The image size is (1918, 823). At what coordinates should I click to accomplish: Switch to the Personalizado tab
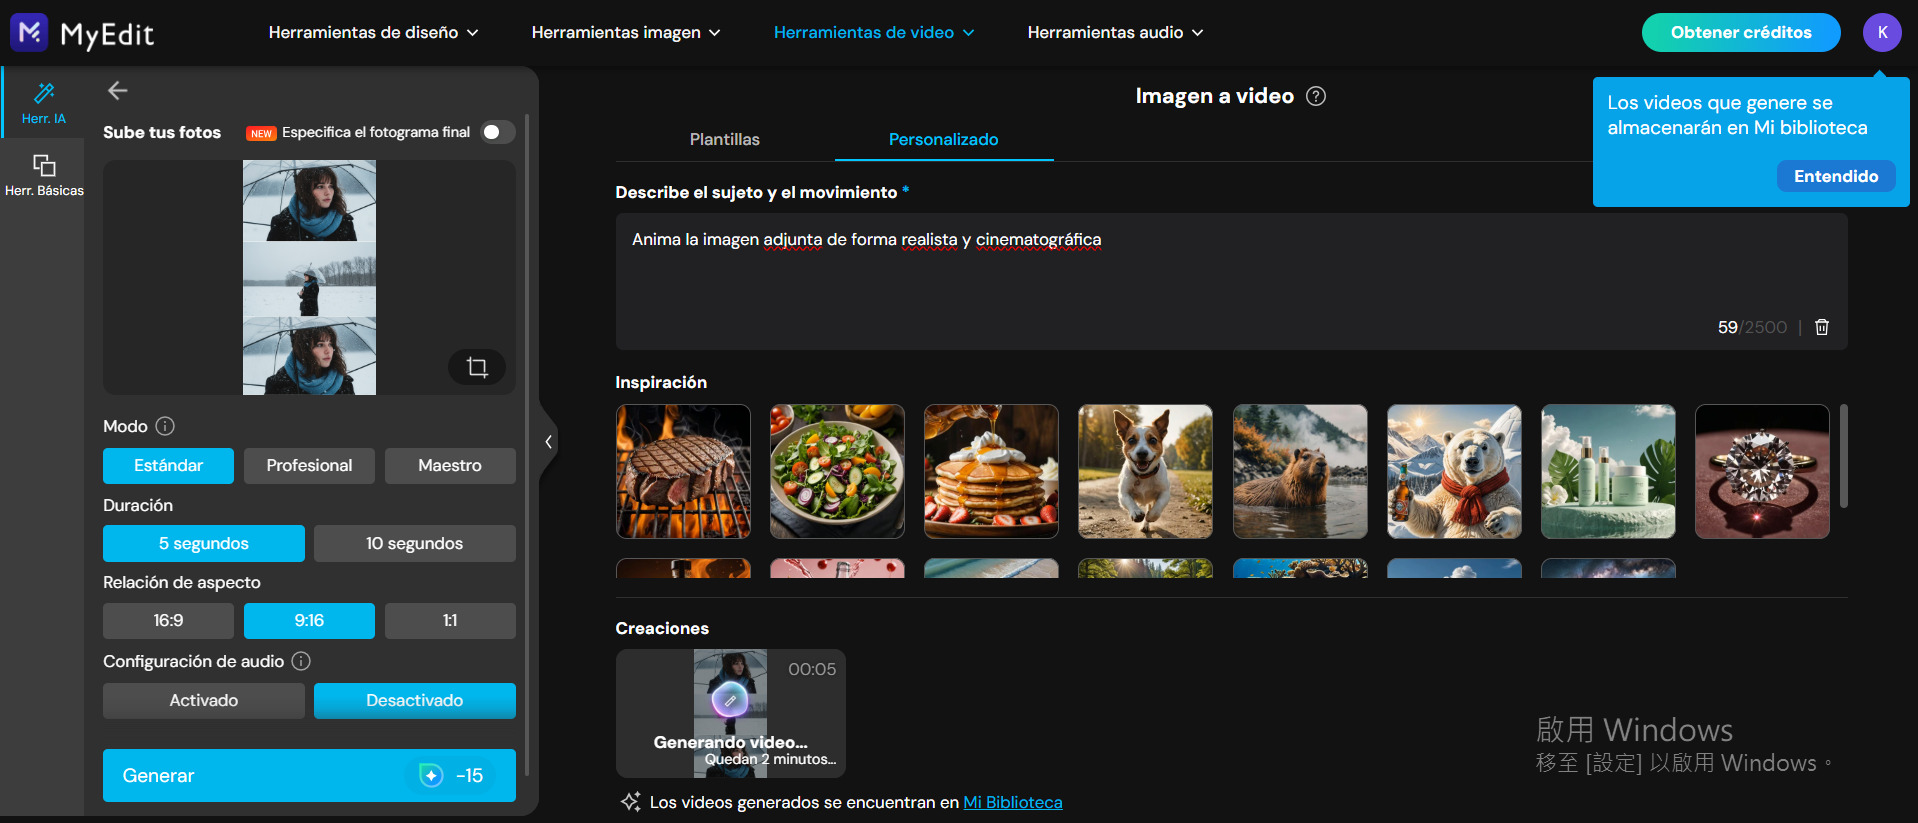[944, 140]
